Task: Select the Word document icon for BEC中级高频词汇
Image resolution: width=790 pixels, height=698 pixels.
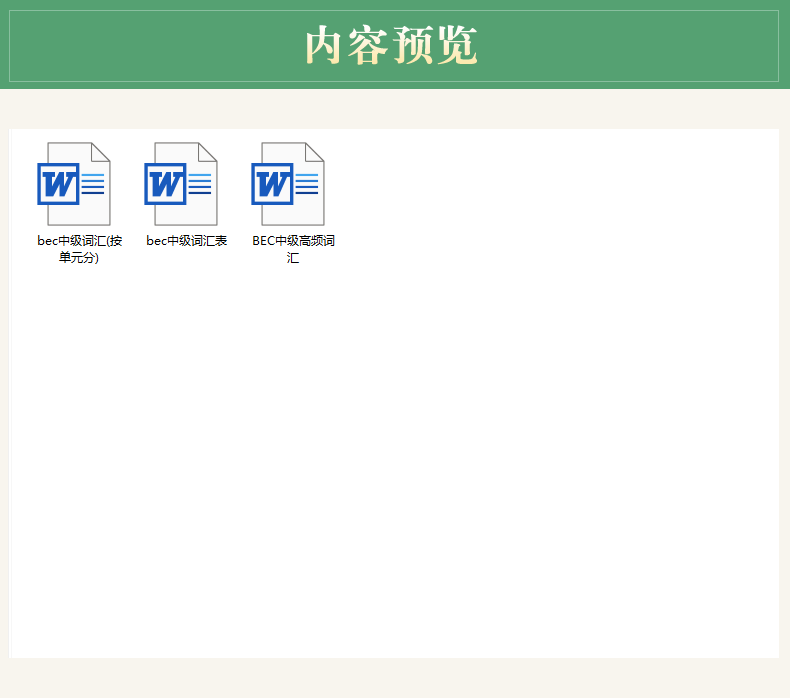Action: click(288, 184)
